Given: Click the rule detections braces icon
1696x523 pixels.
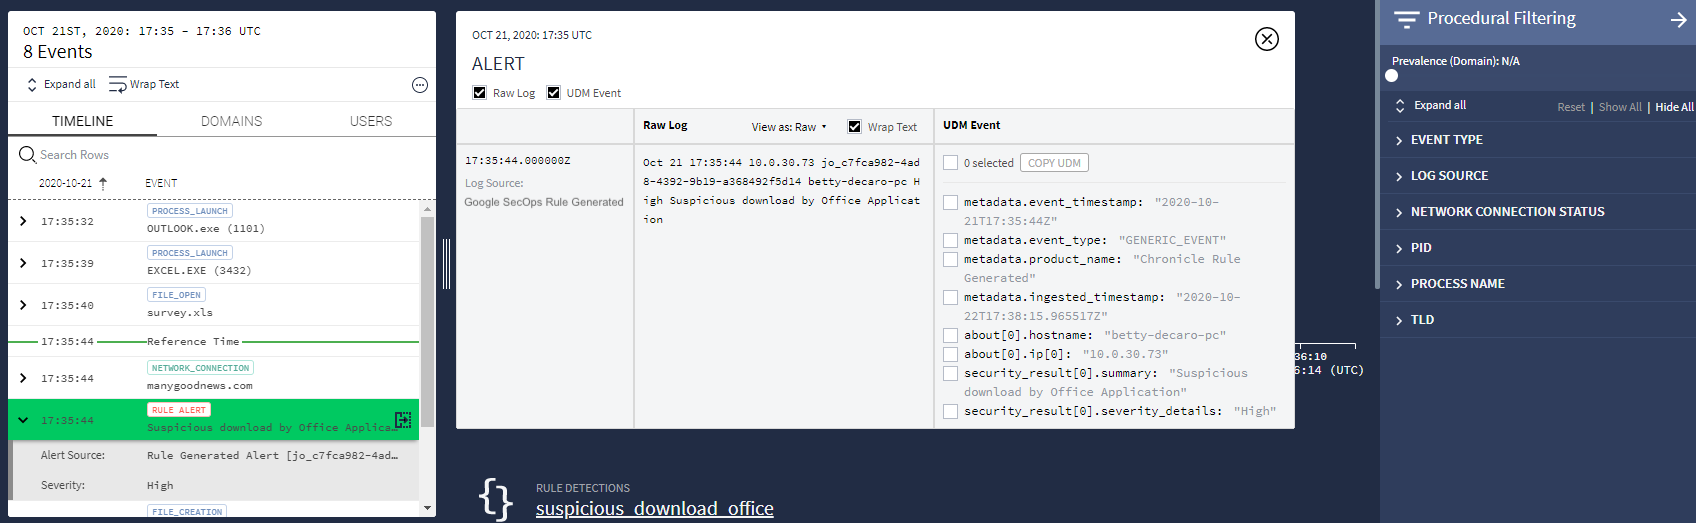Looking at the screenshot, I should click(x=495, y=498).
